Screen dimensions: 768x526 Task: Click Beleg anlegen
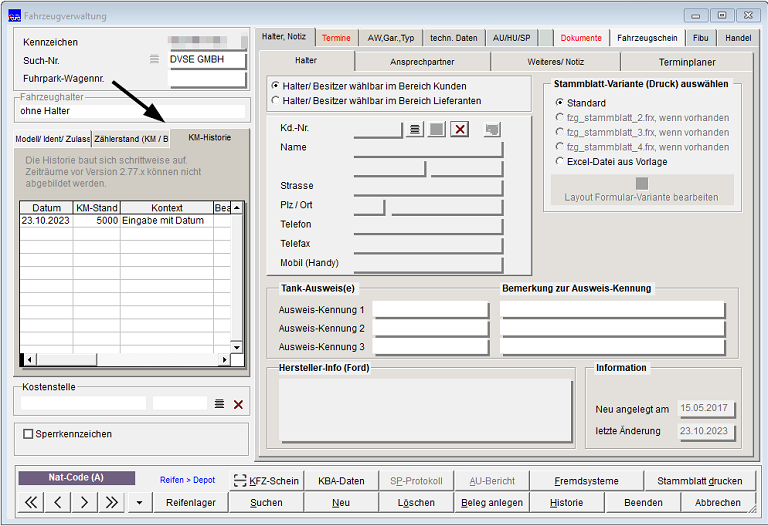492,502
